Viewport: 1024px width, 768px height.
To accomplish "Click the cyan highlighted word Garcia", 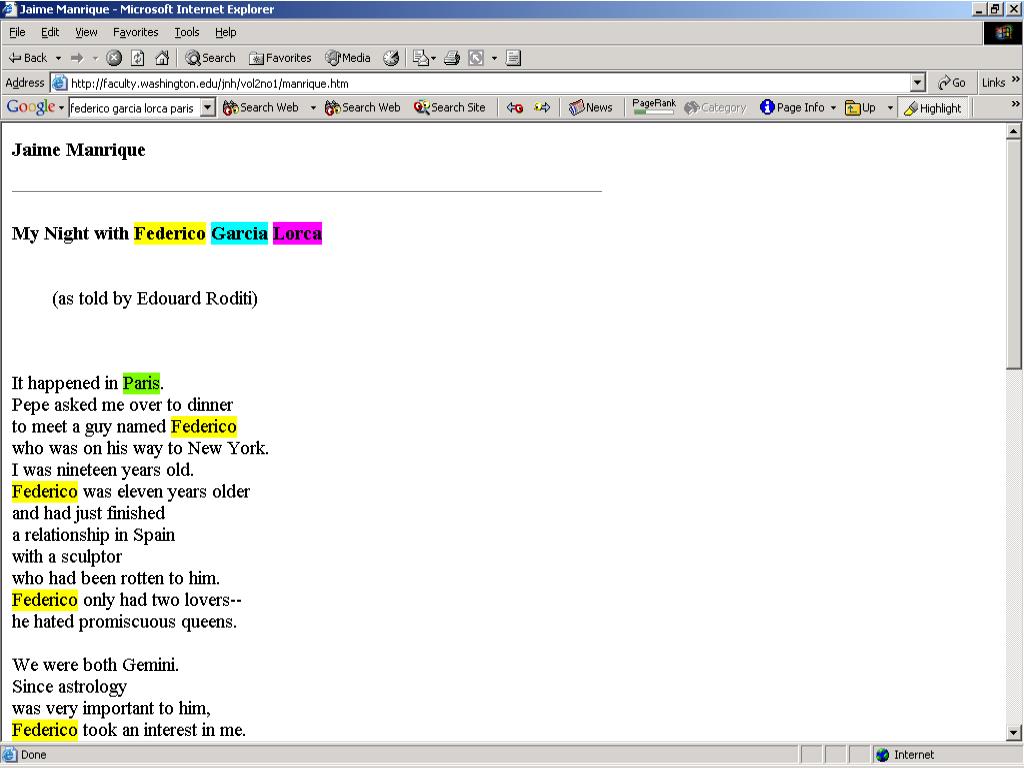I will (239, 233).
